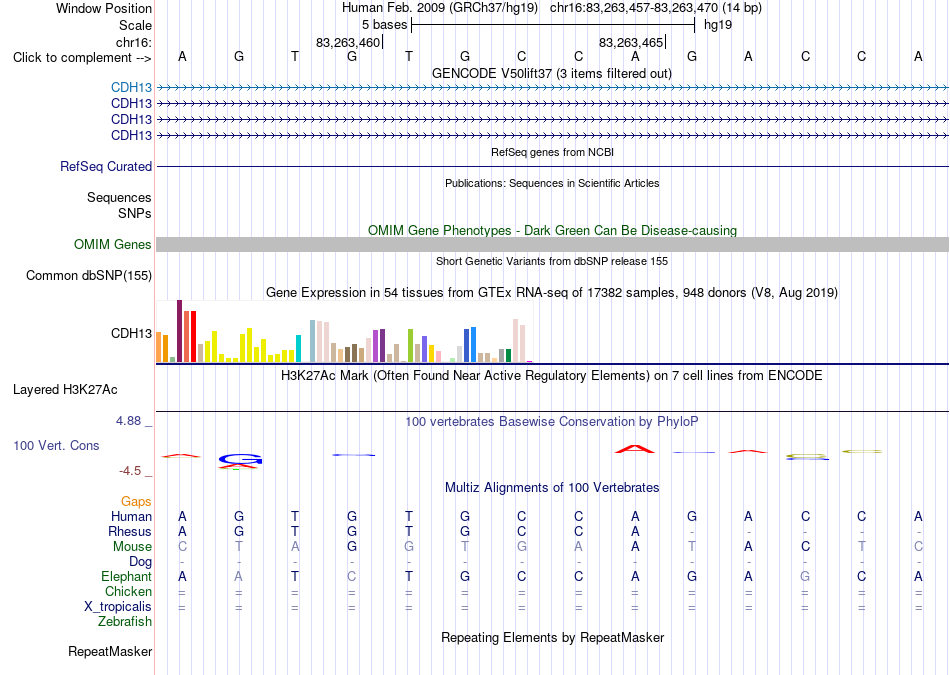Click the Common dbSNP(155) label
The height and width of the screenshot is (675, 950).
pos(88,276)
